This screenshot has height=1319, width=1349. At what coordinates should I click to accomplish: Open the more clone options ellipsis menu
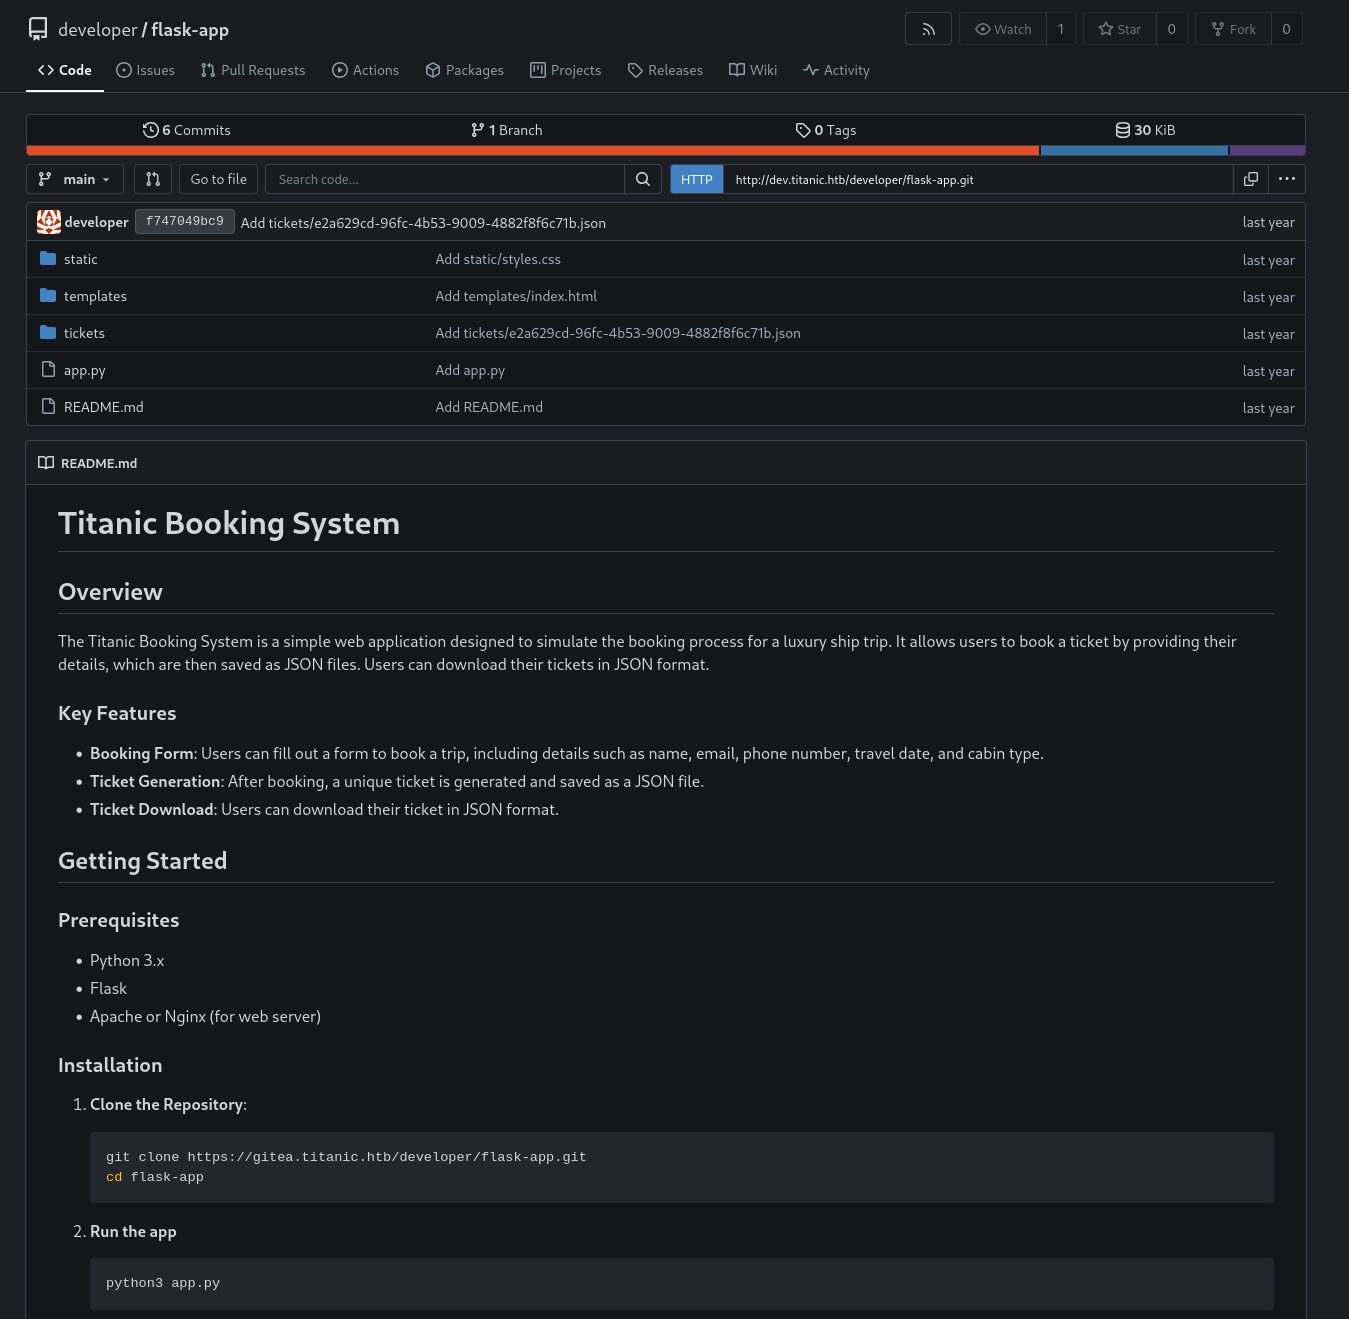(1287, 179)
